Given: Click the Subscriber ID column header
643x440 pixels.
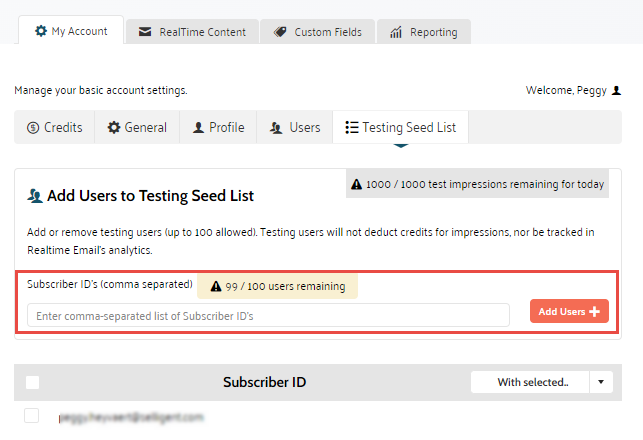Looking at the screenshot, I should pos(264,382).
